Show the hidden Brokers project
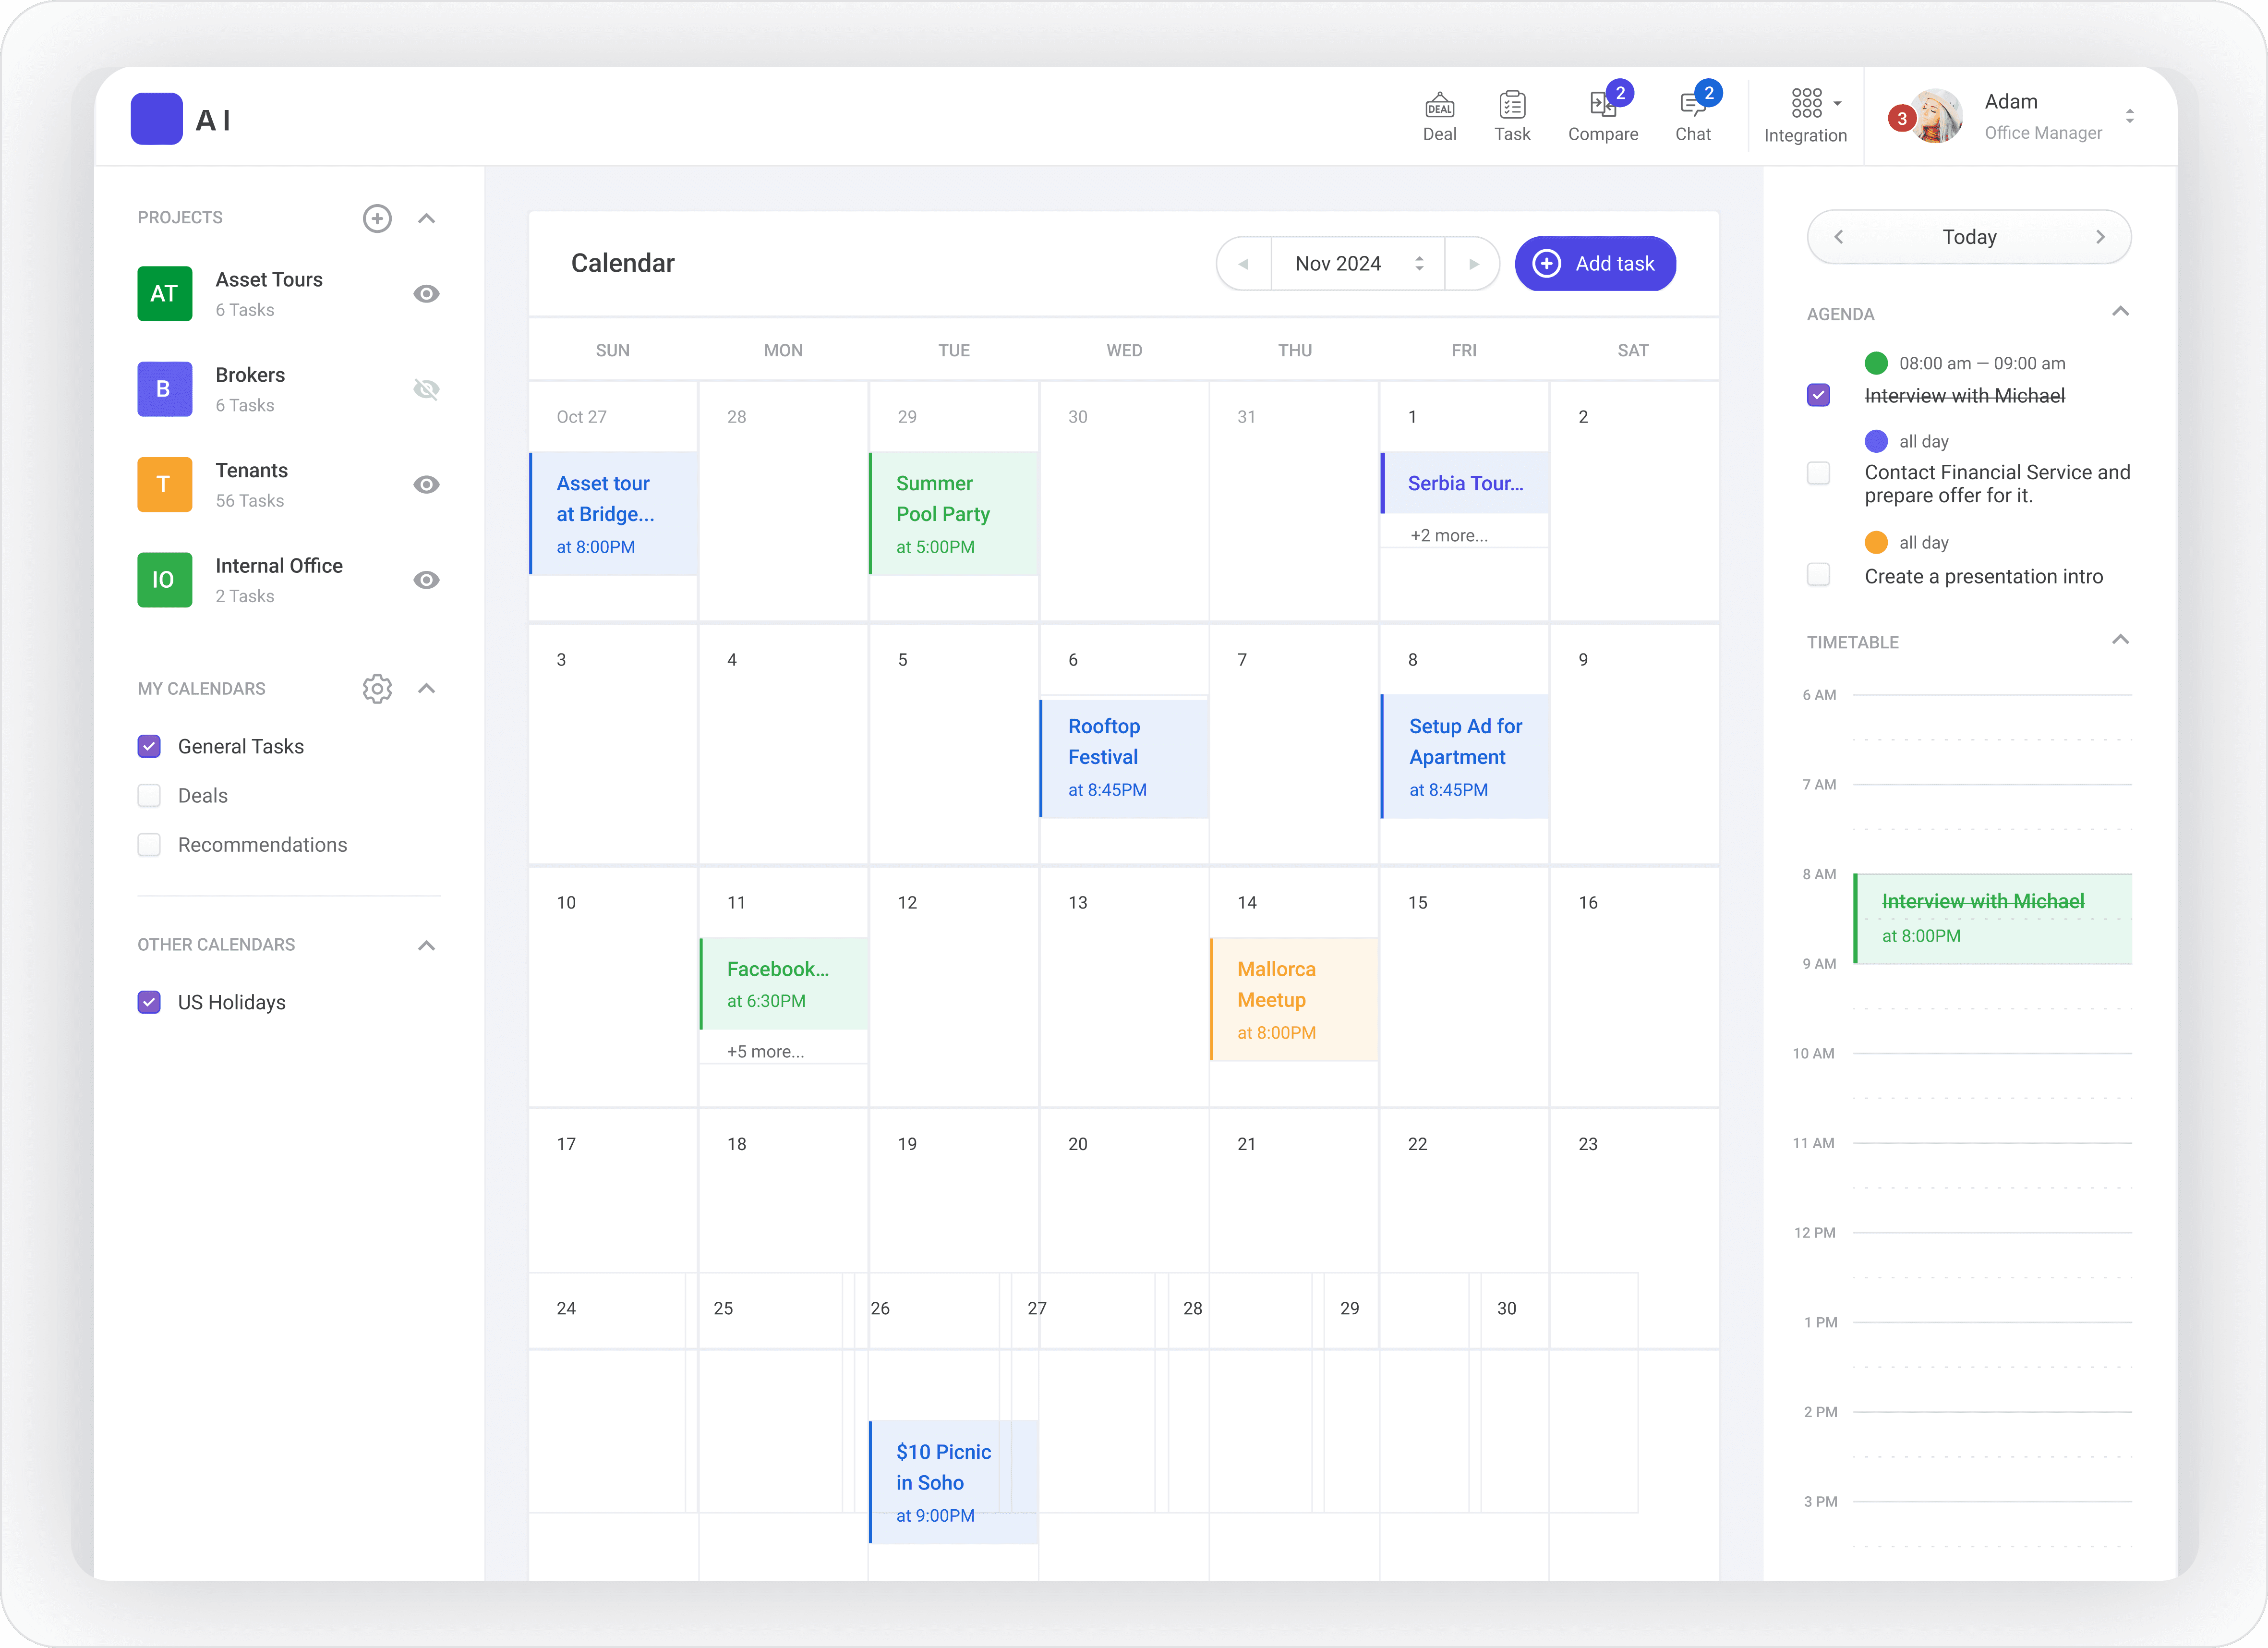The height and width of the screenshot is (1648, 2268). pos(426,389)
